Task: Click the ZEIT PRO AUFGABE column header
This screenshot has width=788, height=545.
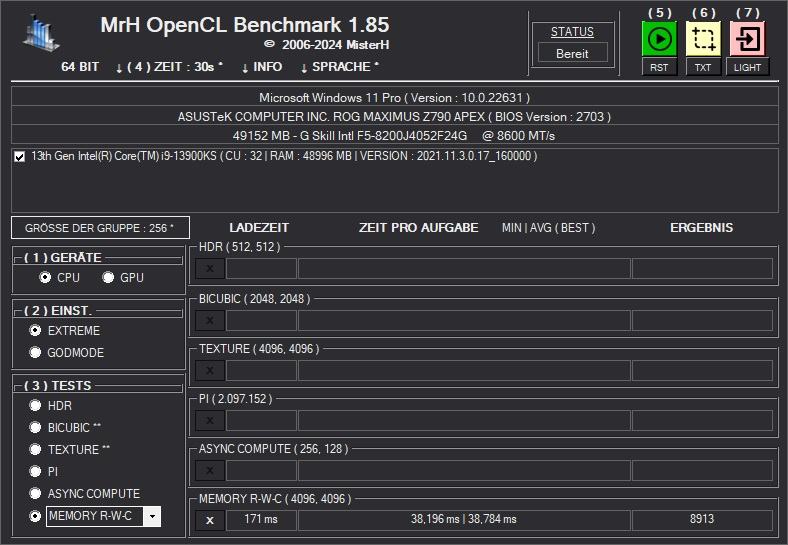Action: (x=418, y=228)
